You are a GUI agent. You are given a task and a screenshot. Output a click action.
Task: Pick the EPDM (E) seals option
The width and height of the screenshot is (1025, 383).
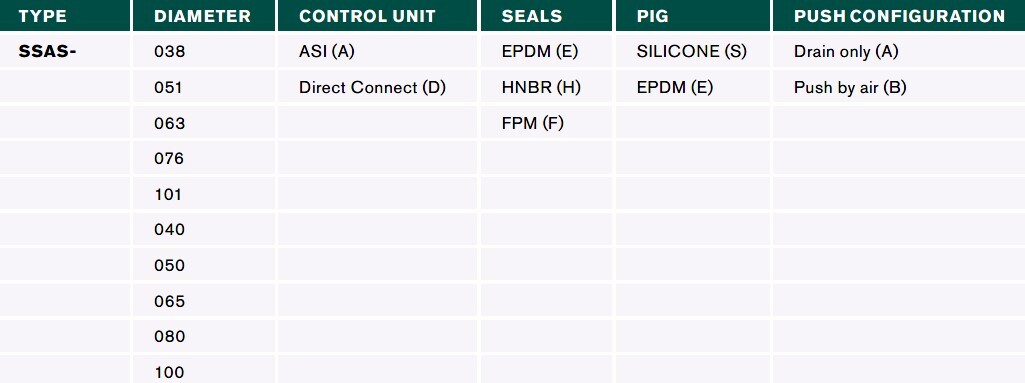540,52
